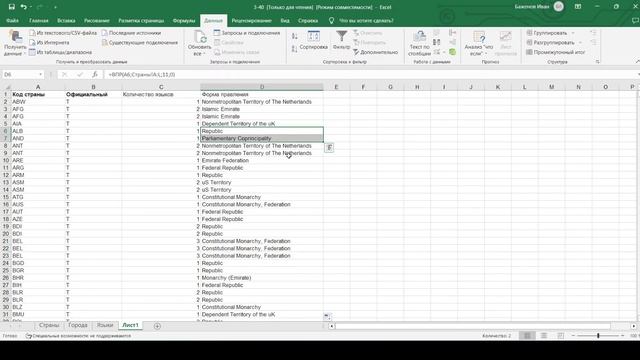Choose Из Интернета data source
This screenshot has height=360, width=640.
(49, 42)
